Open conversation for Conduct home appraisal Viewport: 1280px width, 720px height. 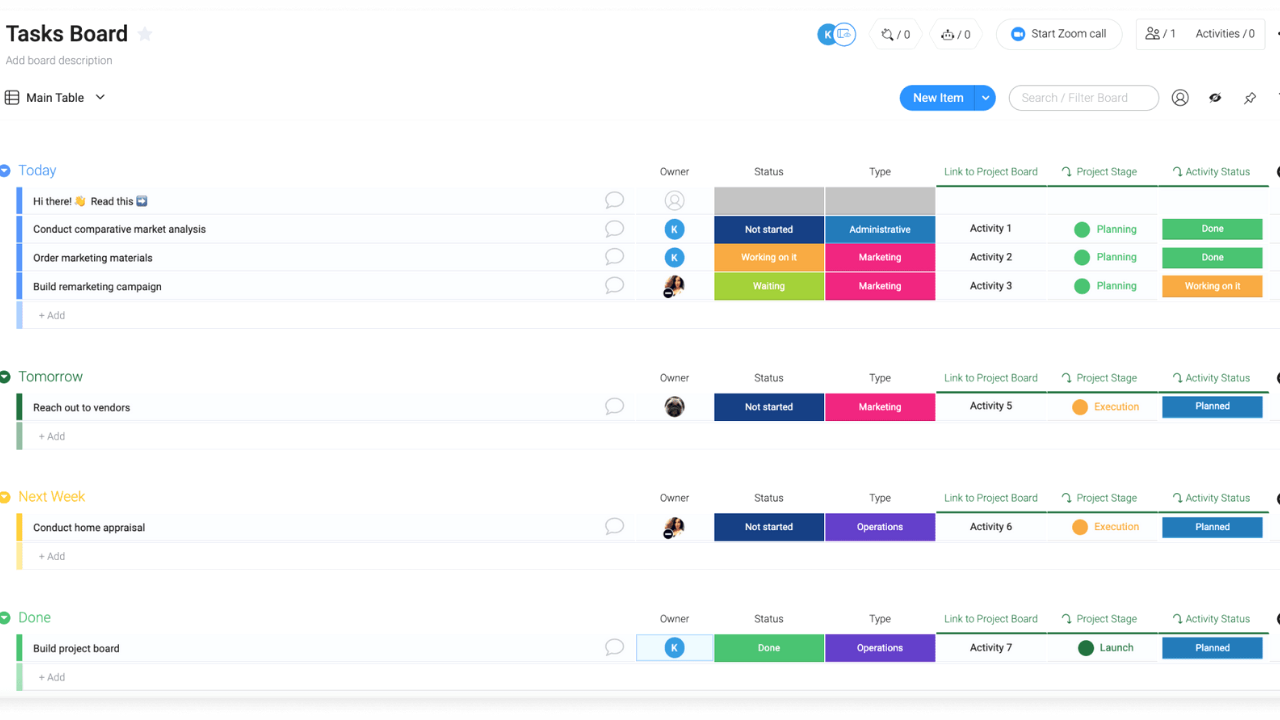[614, 527]
